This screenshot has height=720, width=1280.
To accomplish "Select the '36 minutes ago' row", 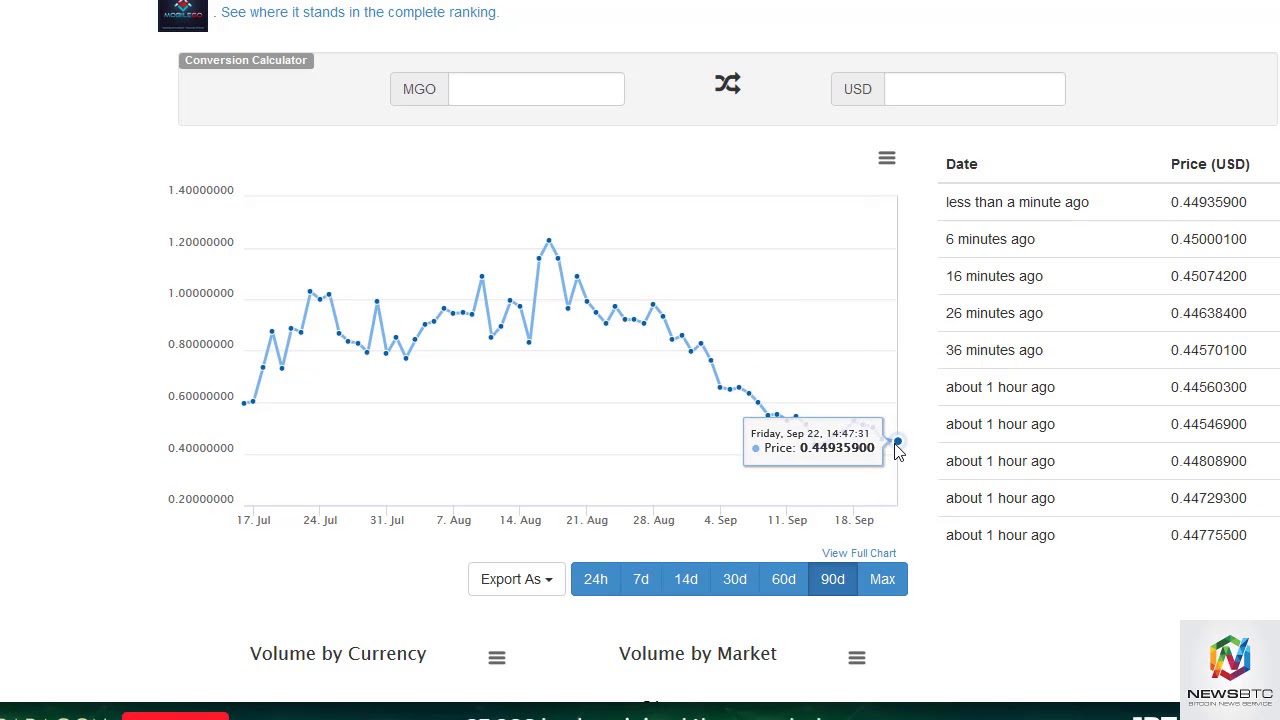I will [x=1109, y=350].
